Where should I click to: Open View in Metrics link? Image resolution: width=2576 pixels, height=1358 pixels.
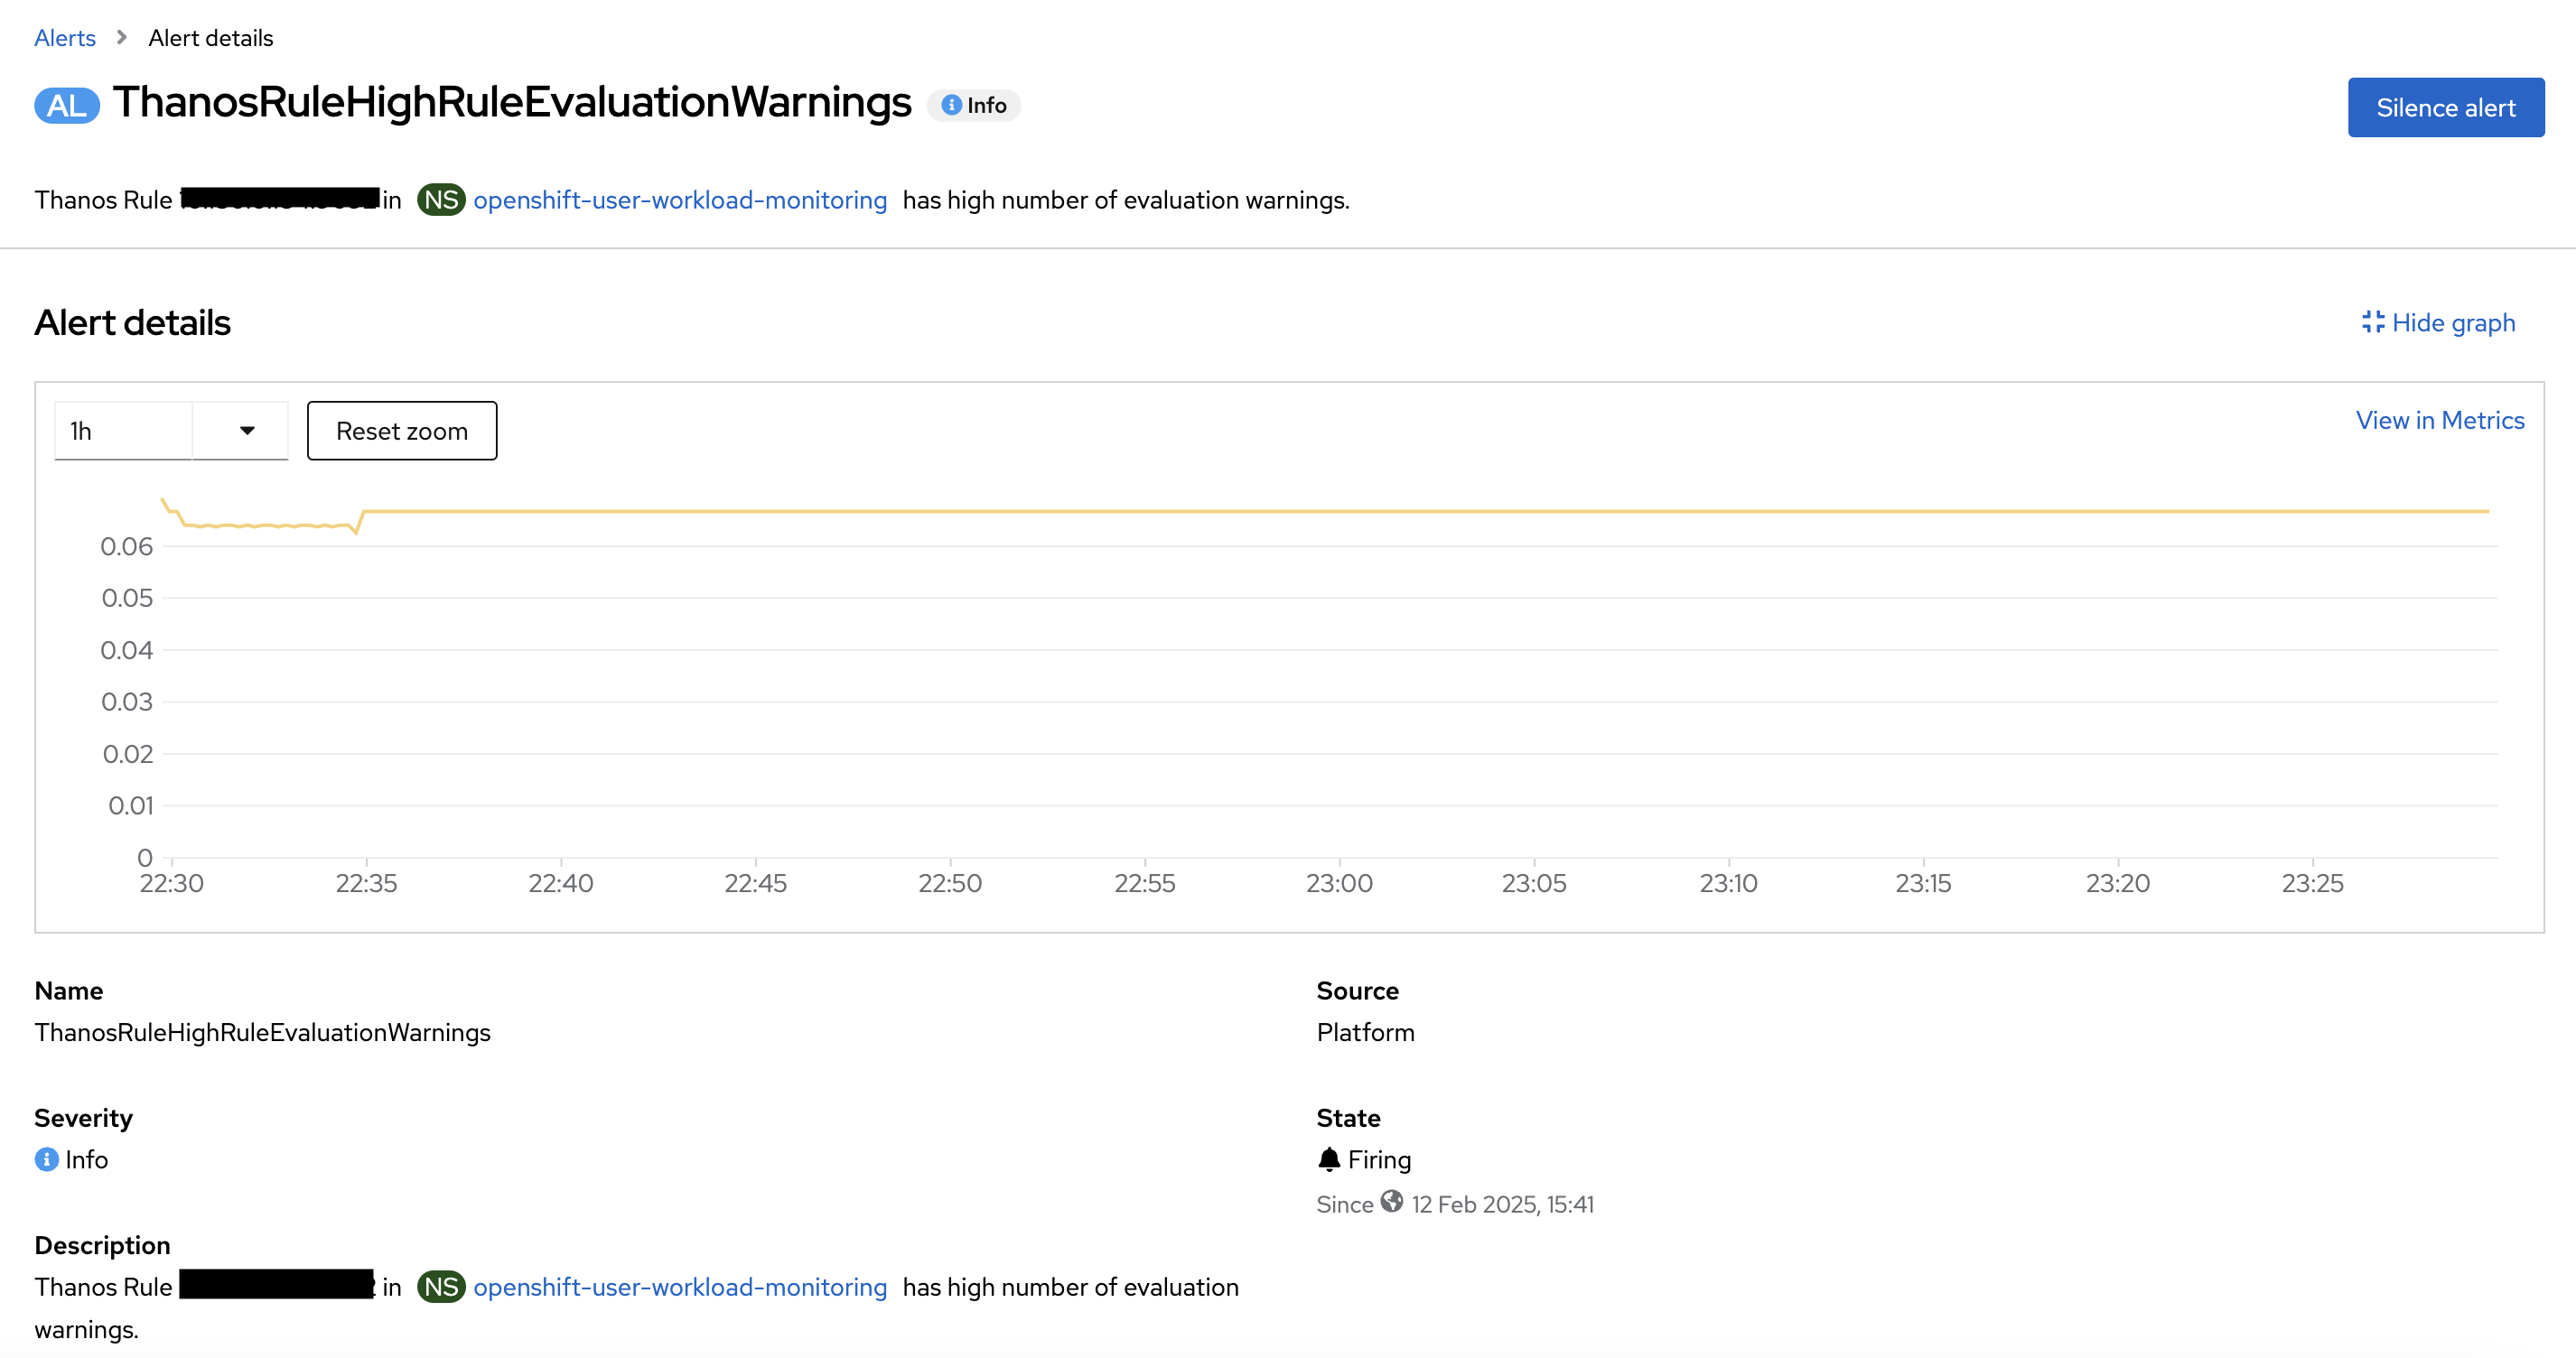tap(2439, 420)
